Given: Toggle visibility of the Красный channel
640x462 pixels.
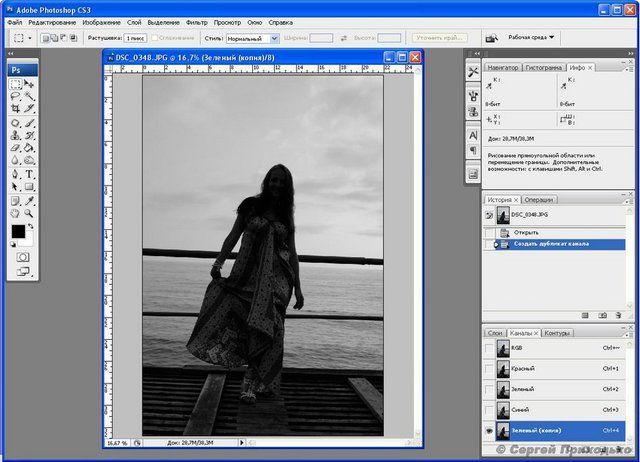Looking at the screenshot, I should pos(489,369).
